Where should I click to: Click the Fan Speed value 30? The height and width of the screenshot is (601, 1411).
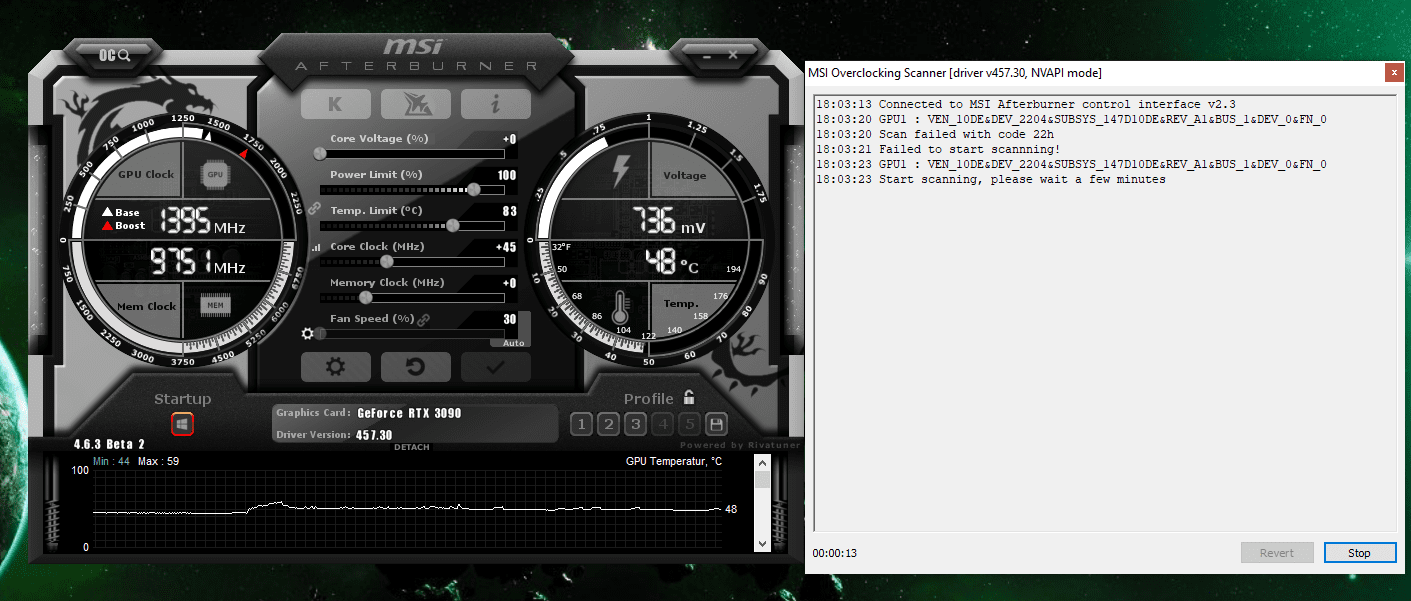tap(510, 319)
